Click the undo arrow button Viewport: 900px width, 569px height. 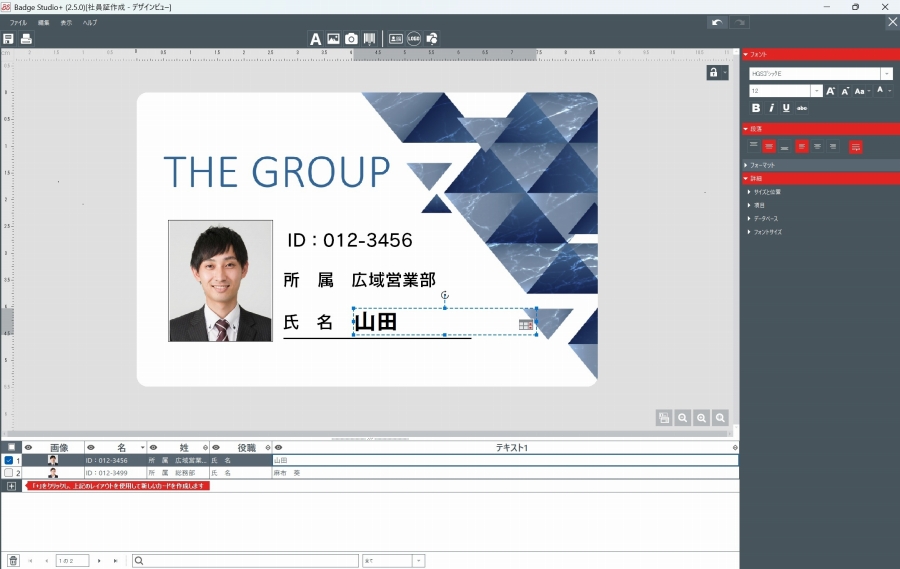[716, 22]
